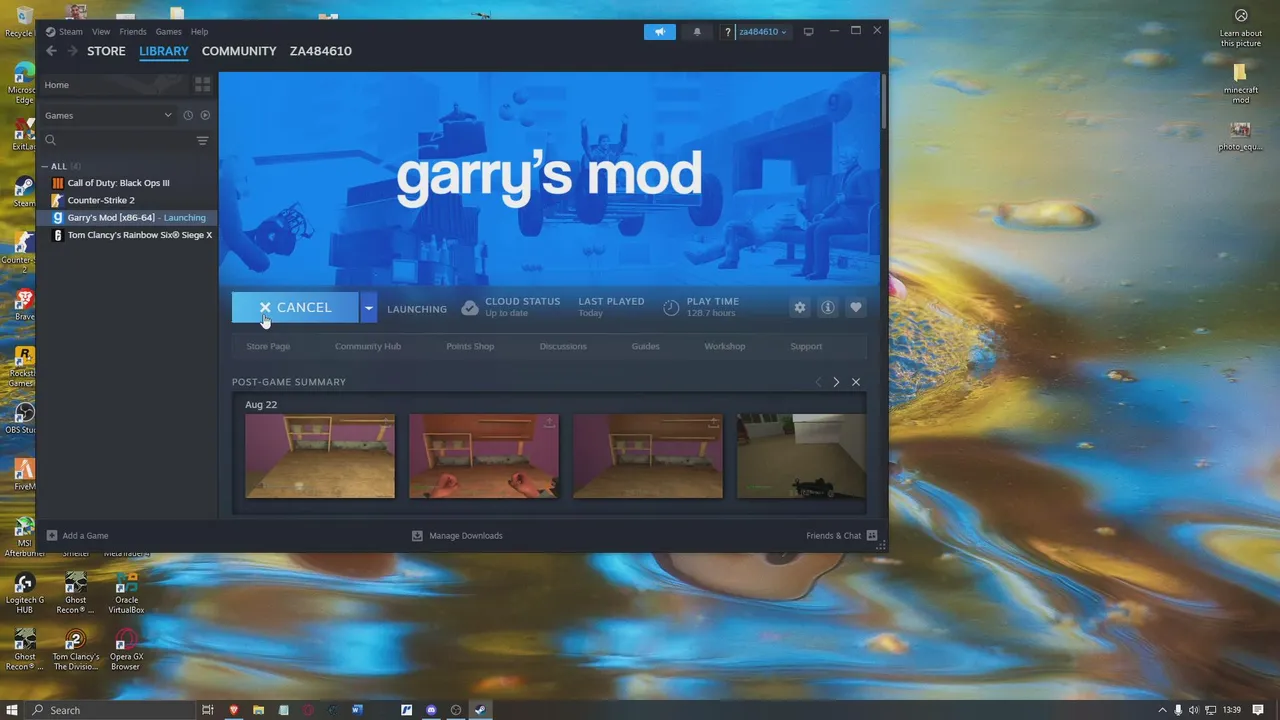This screenshot has height=720, width=1280.
Task: Switch to the COMMUNITY tab
Action: point(239,51)
